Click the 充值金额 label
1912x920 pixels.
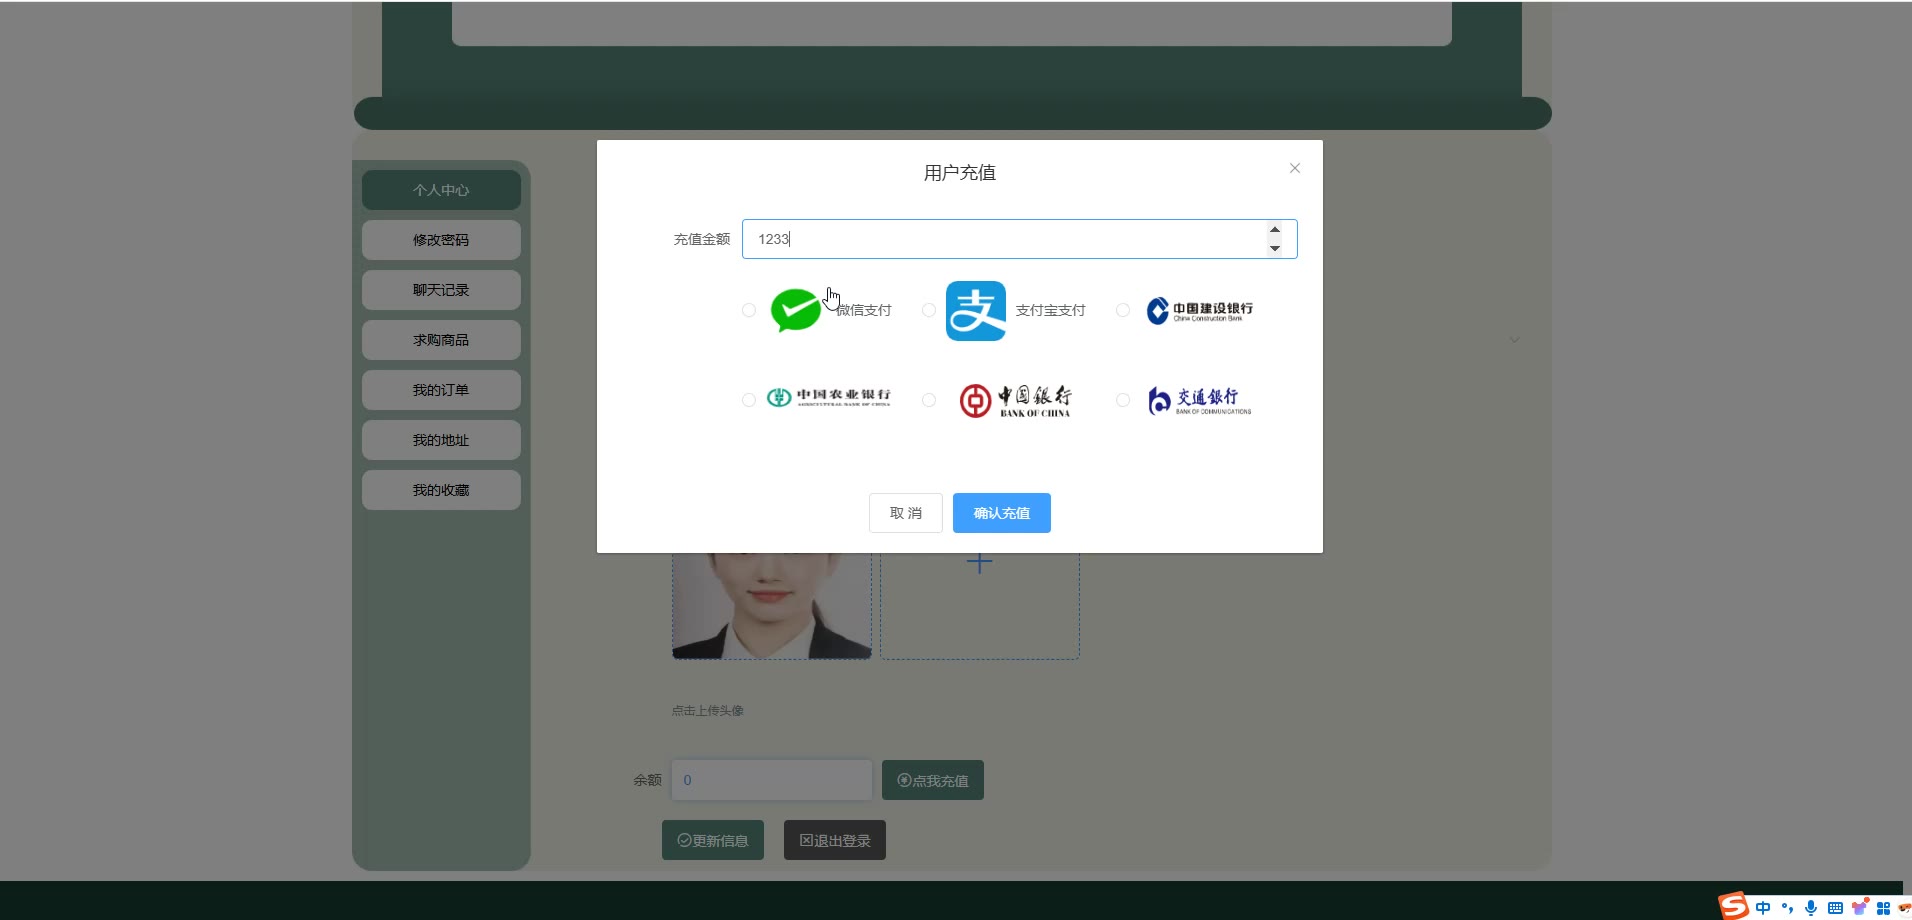click(702, 239)
